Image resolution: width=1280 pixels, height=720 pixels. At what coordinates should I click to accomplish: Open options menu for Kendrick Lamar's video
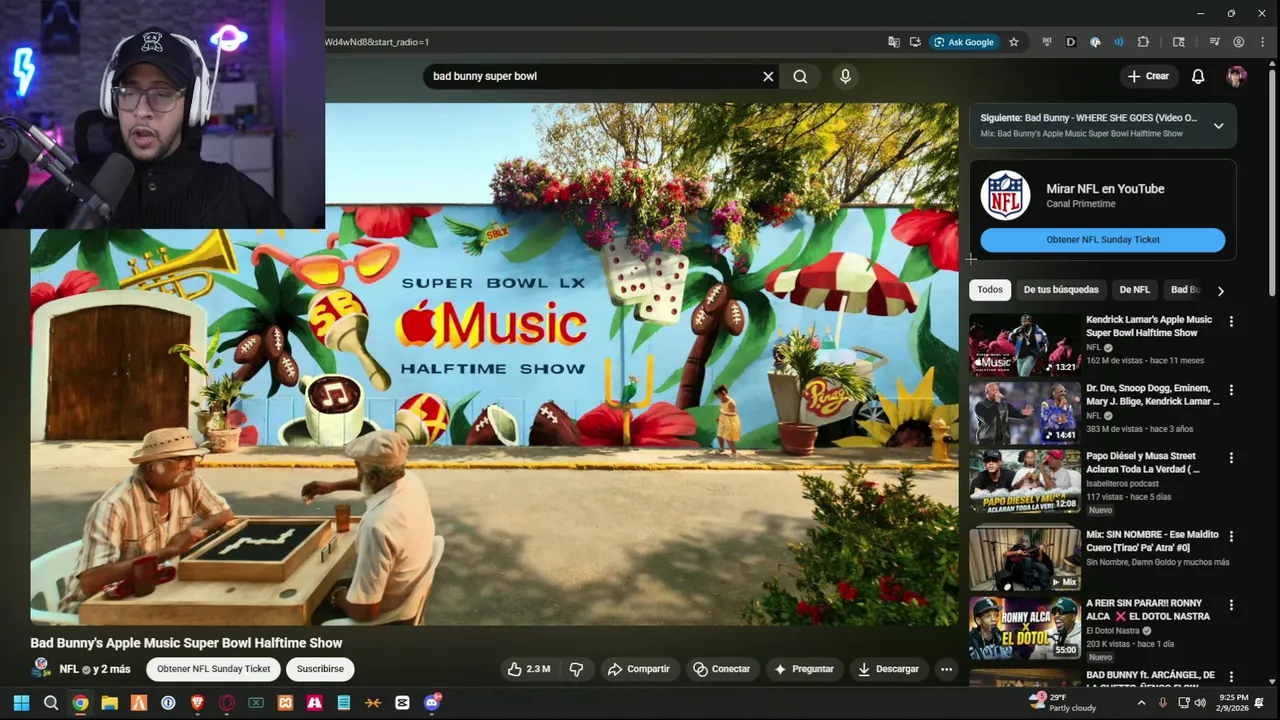tap(1231, 322)
